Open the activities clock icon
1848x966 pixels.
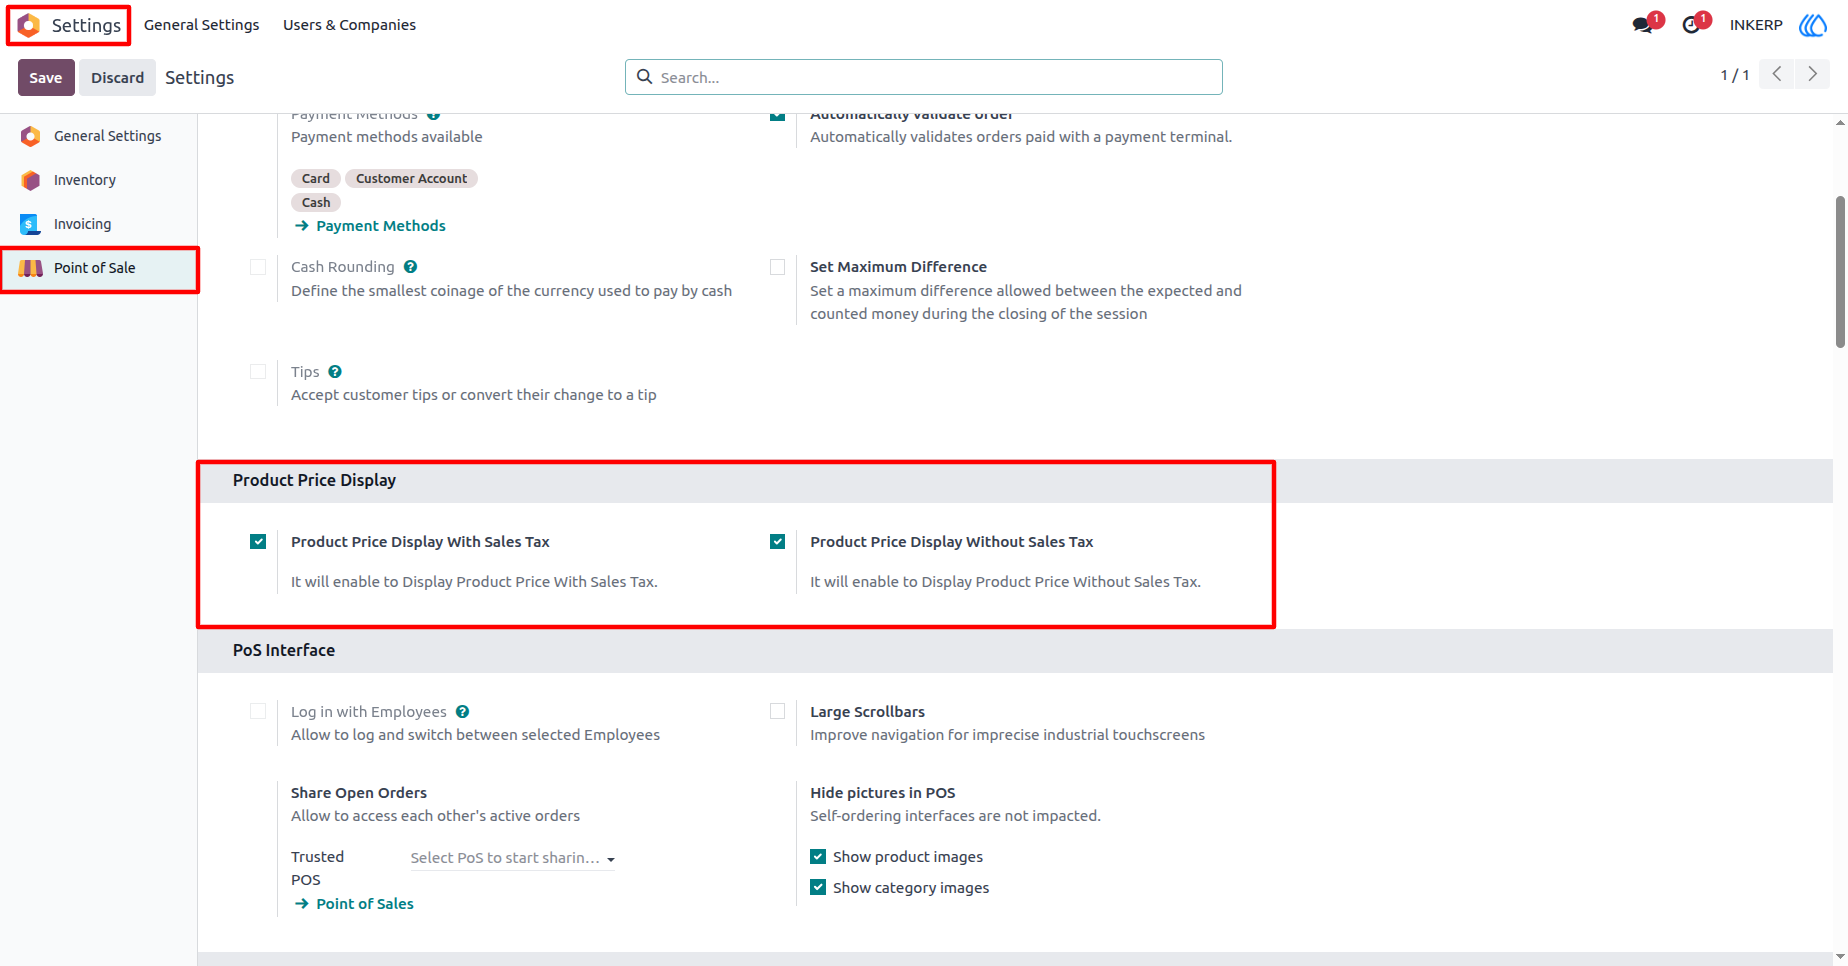(1691, 25)
